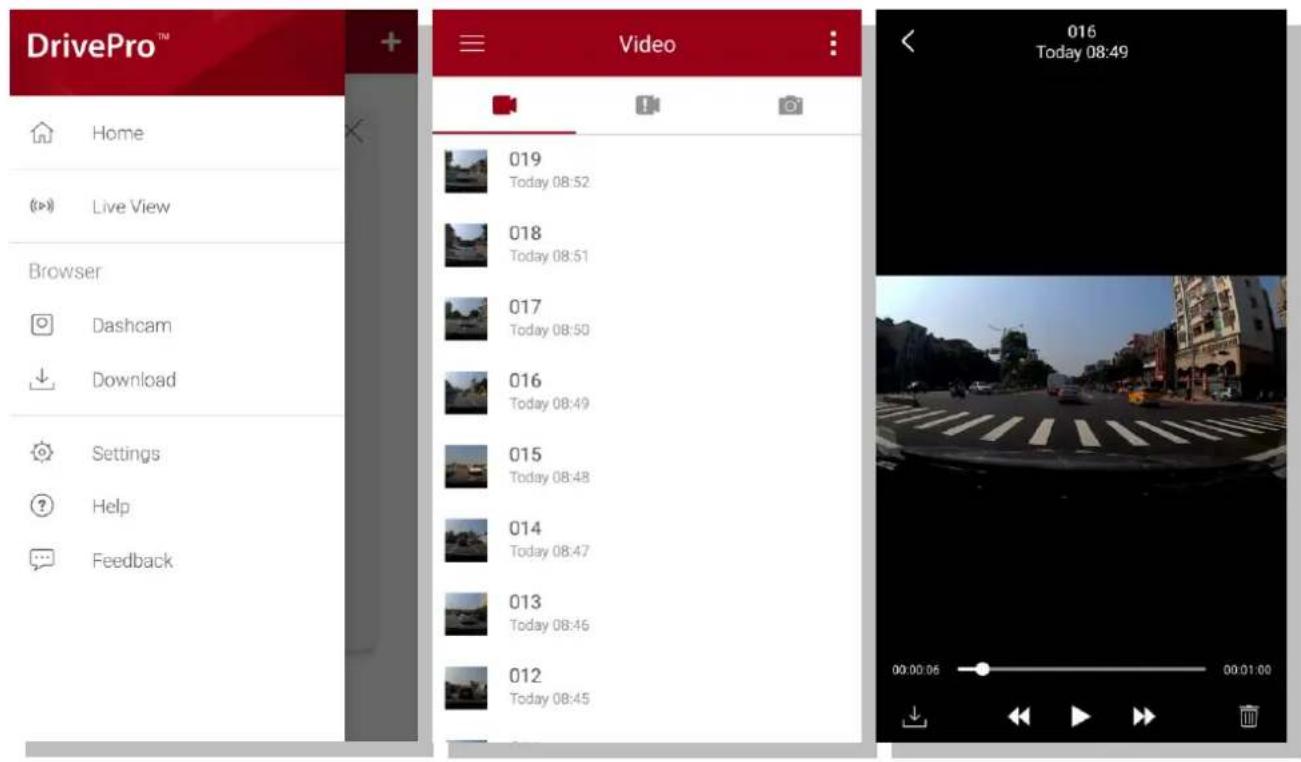Screen dimensions: 1301x762
Task: Open Live View from side menu
Action: (x=177, y=207)
